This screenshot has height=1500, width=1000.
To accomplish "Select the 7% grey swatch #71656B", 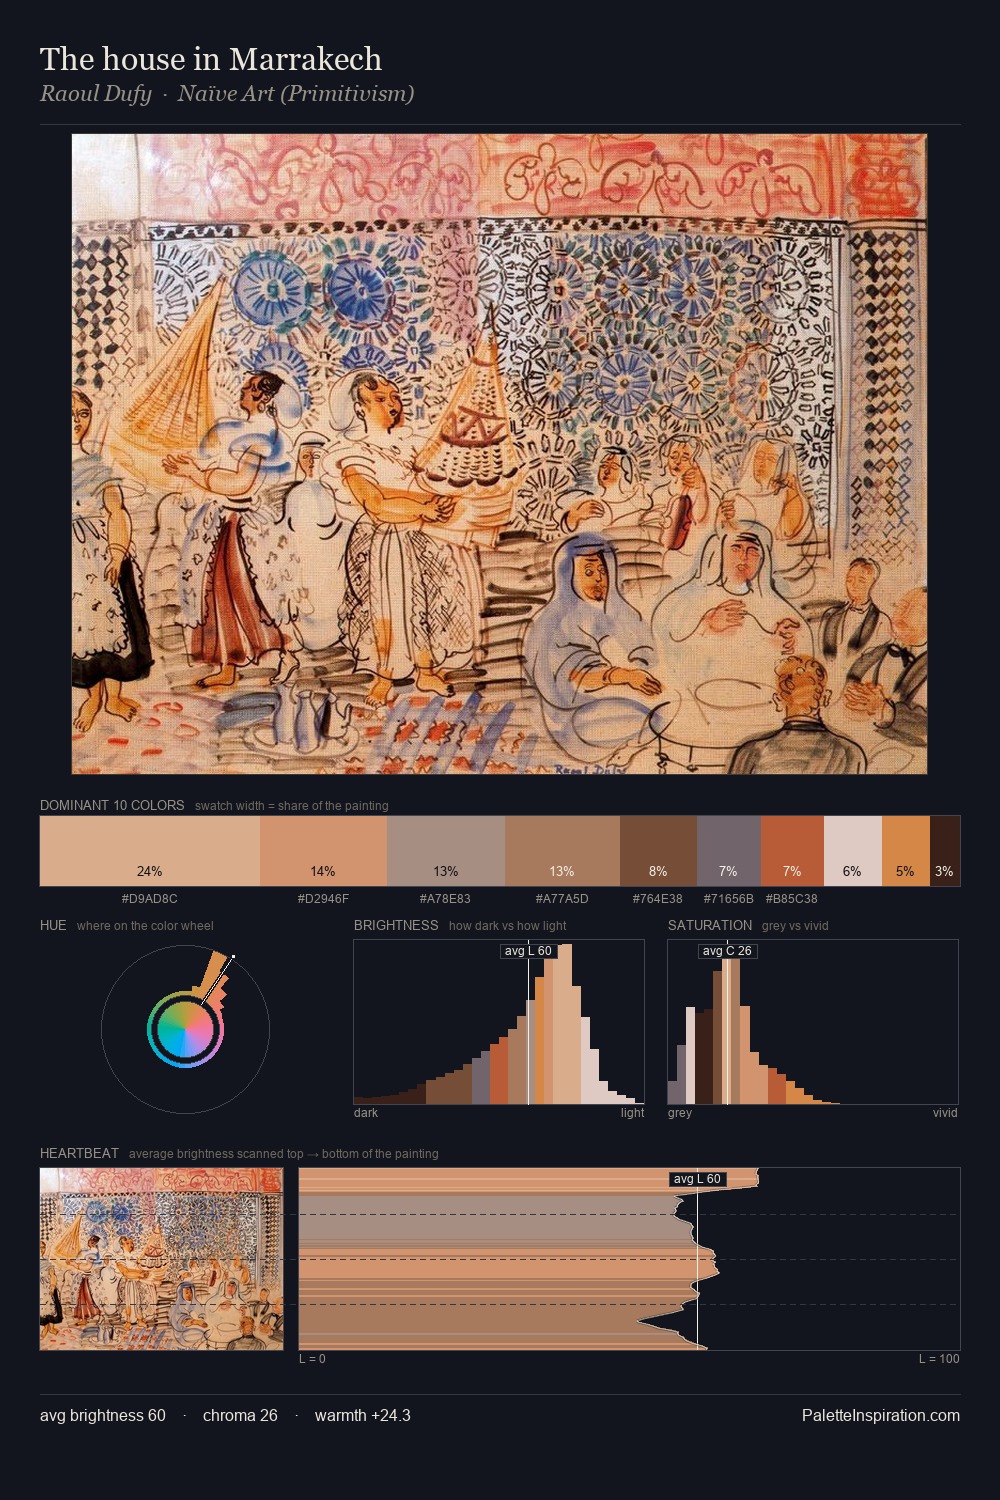I will [x=729, y=851].
